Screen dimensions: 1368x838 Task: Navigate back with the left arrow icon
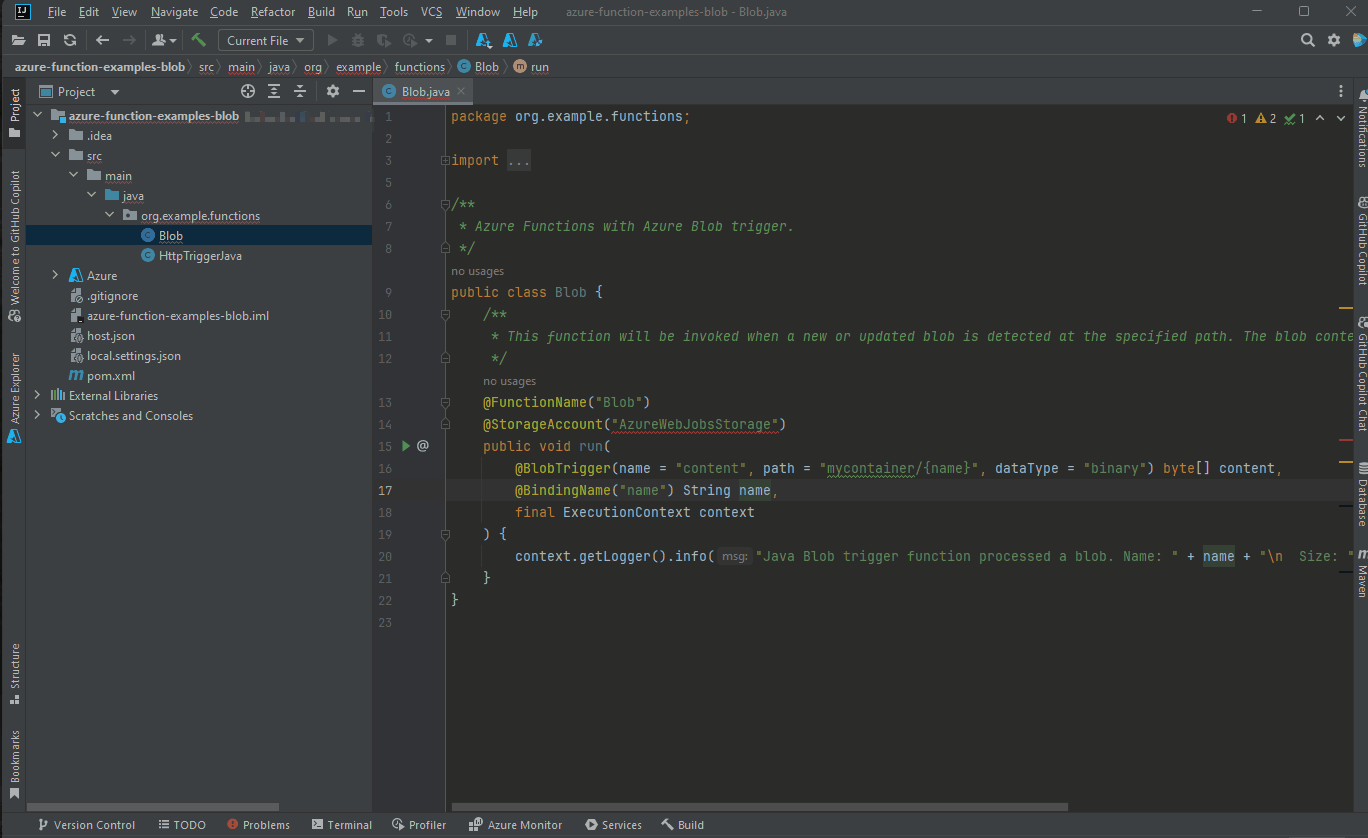pyautogui.click(x=102, y=40)
